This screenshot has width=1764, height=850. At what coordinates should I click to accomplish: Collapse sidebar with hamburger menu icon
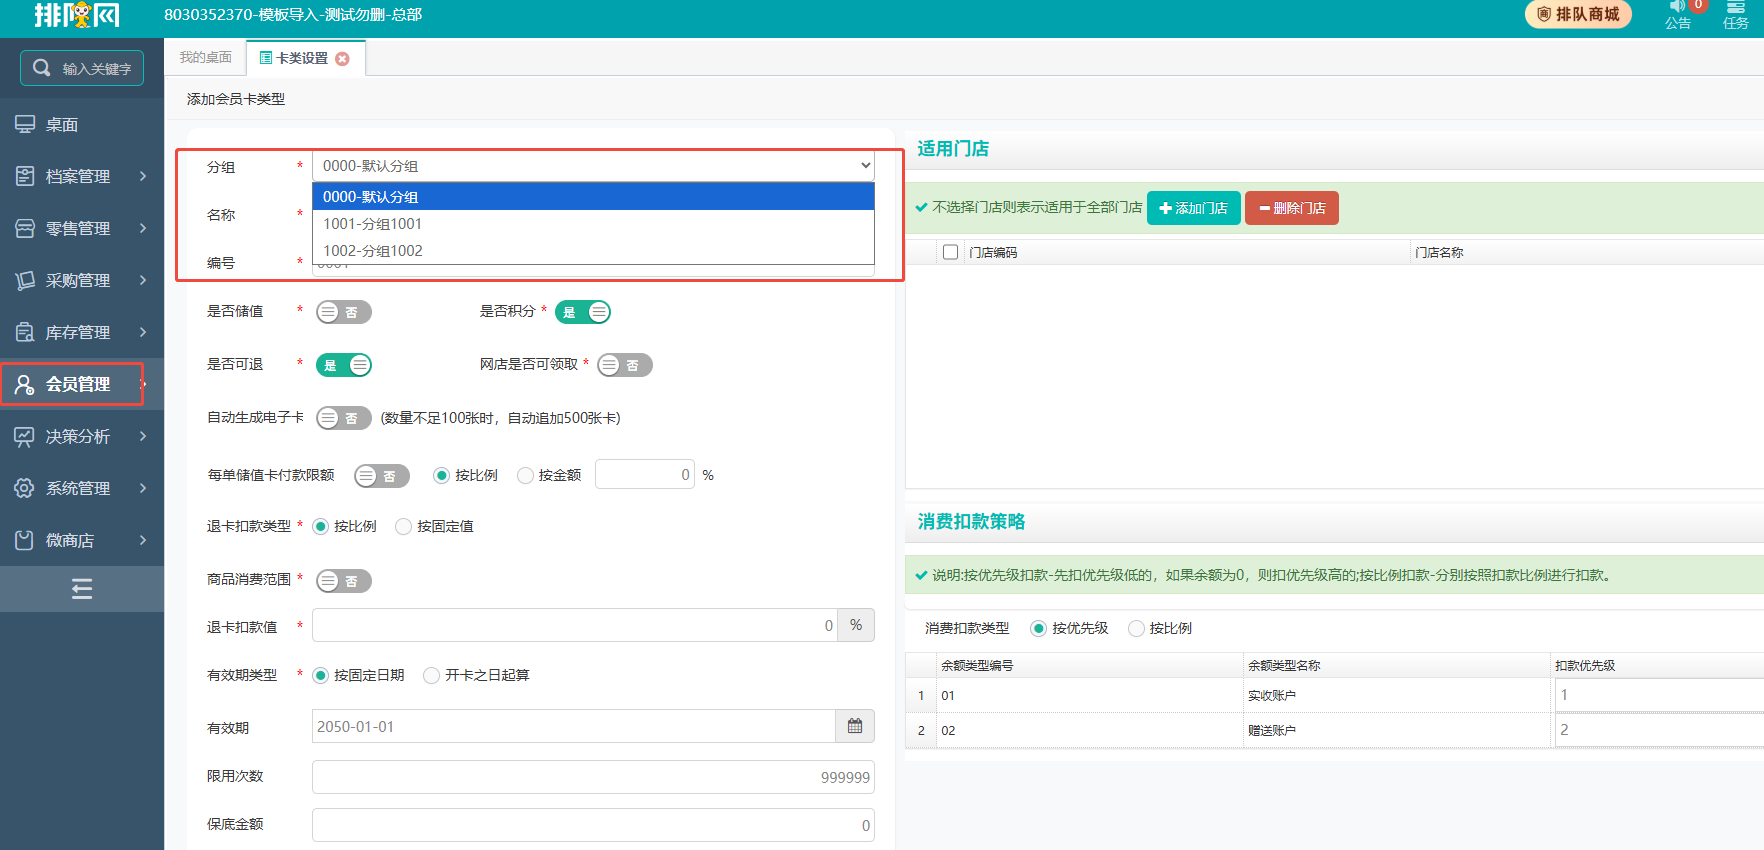(82, 589)
